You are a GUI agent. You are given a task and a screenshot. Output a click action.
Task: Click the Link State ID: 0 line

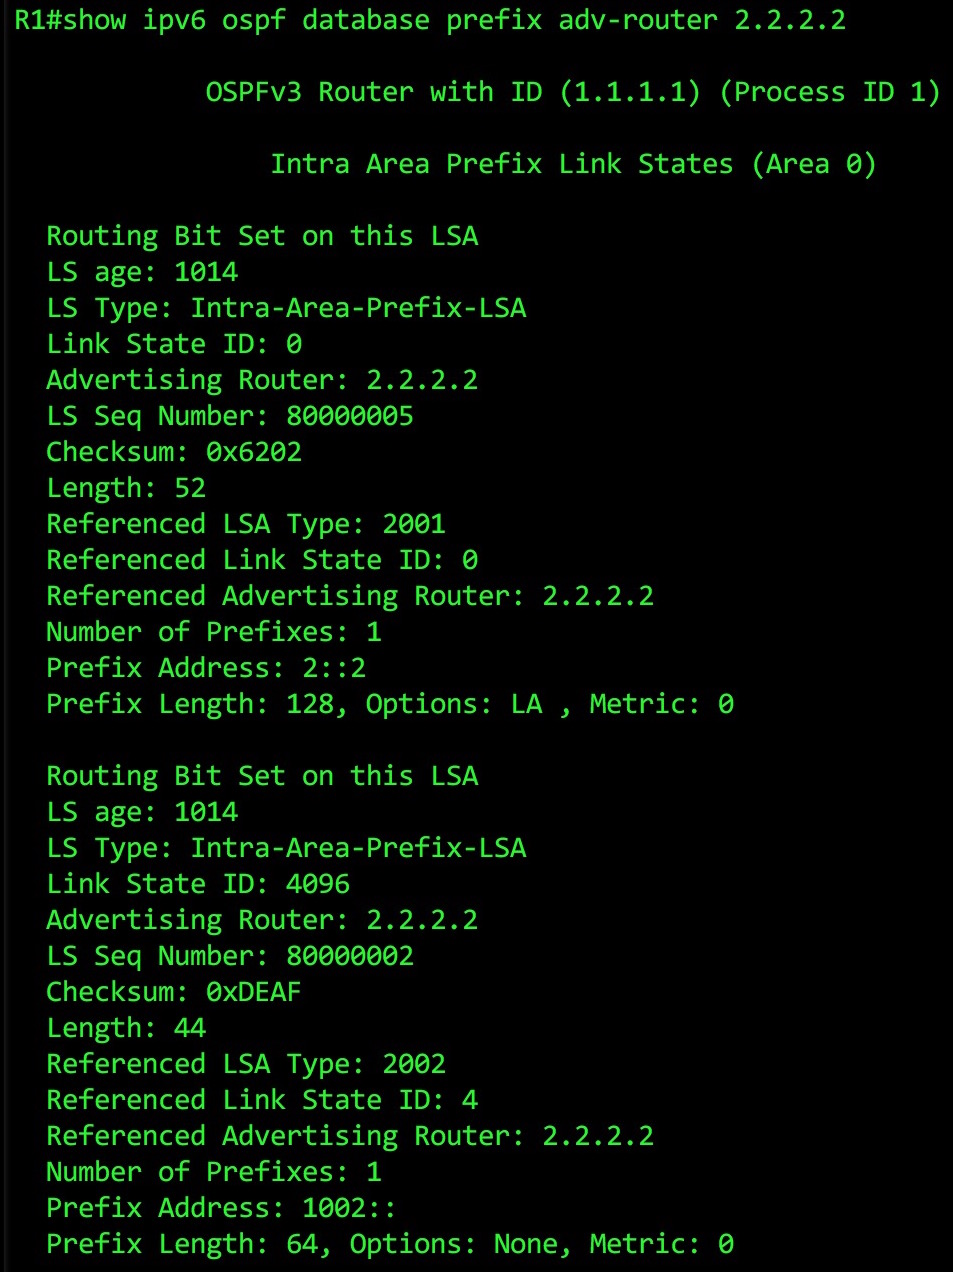pyautogui.click(x=174, y=344)
